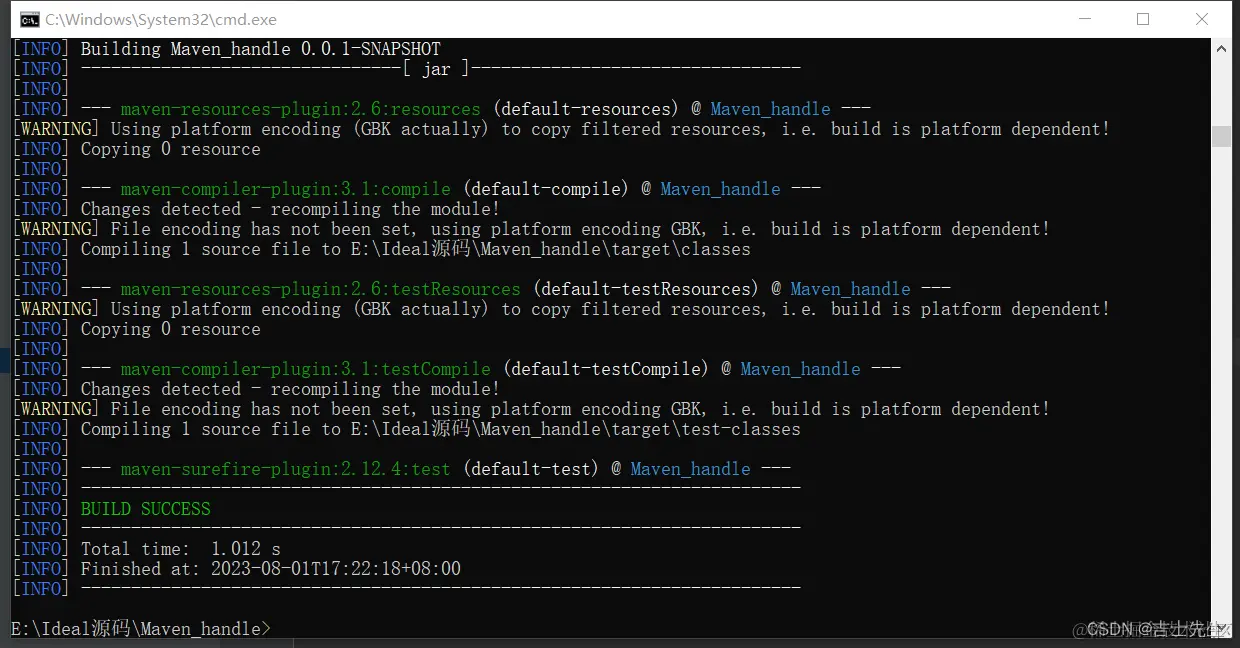
Task: Click the (default-compile) text
Action: 546,189
